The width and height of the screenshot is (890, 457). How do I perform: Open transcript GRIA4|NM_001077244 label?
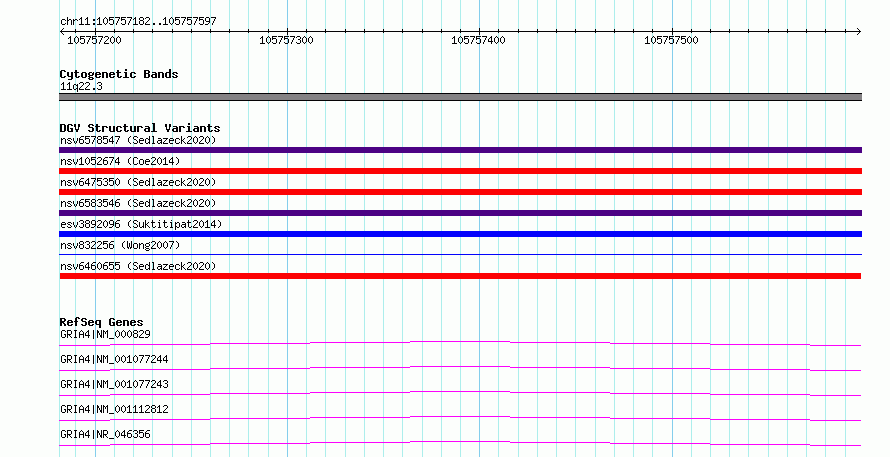coord(114,359)
